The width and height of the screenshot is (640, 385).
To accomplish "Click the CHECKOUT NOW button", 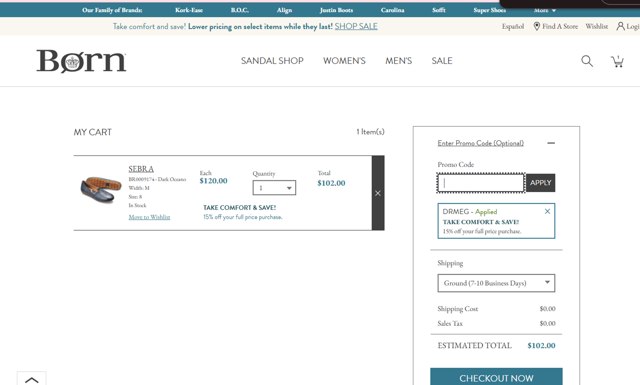I will pos(496,376).
